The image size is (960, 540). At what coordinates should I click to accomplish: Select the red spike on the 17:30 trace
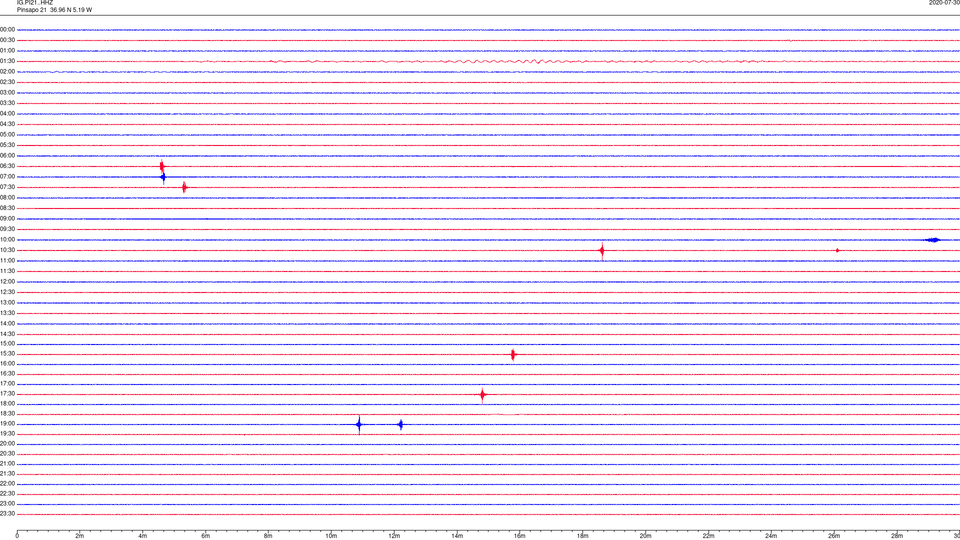482,395
